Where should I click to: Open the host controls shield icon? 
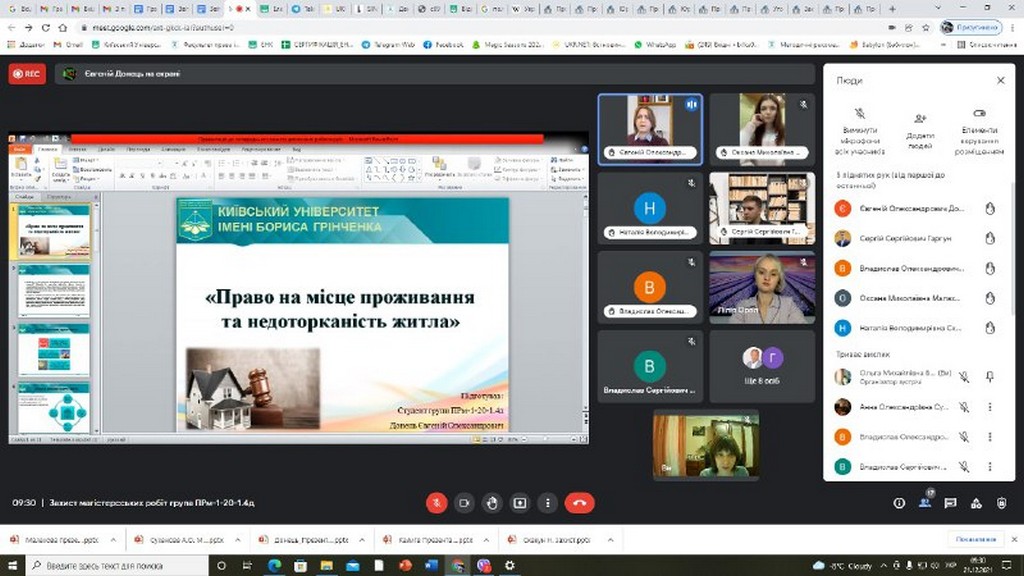coord(1002,503)
